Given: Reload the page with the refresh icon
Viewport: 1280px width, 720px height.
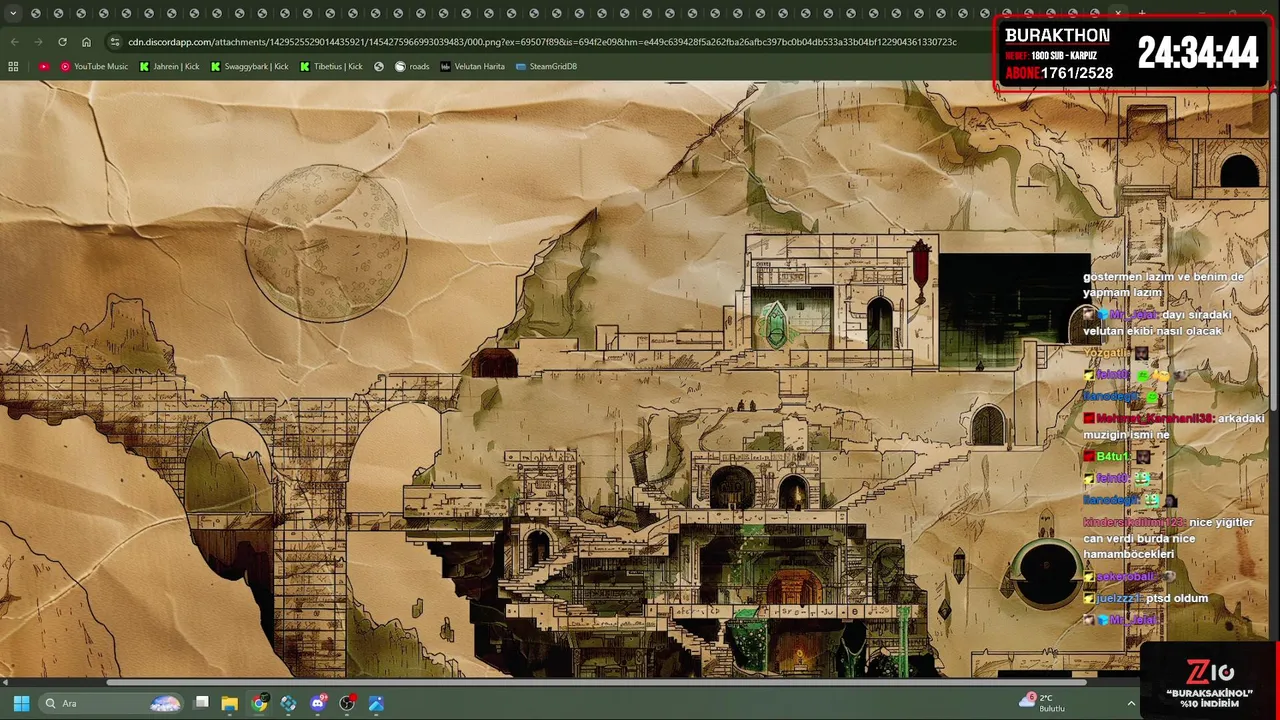Looking at the screenshot, I should [x=62, y=42].
